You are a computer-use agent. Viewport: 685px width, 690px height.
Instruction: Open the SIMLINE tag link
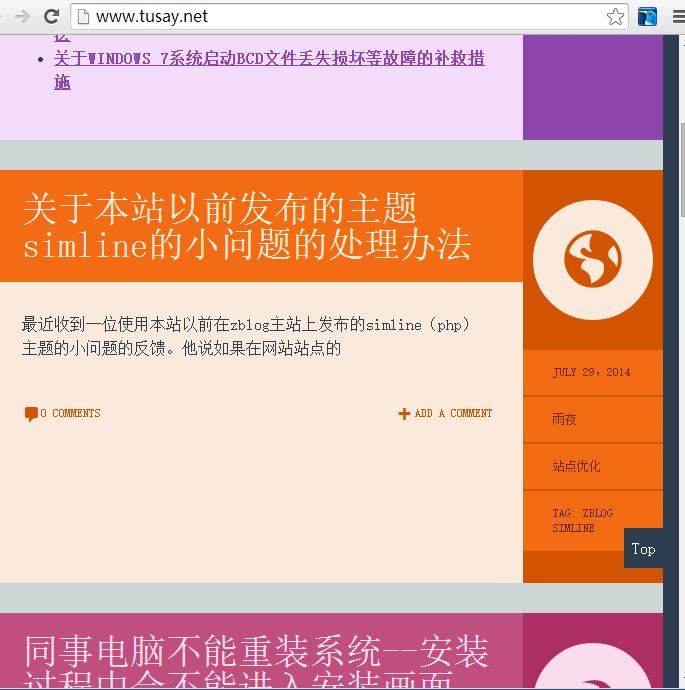point(573,528)
